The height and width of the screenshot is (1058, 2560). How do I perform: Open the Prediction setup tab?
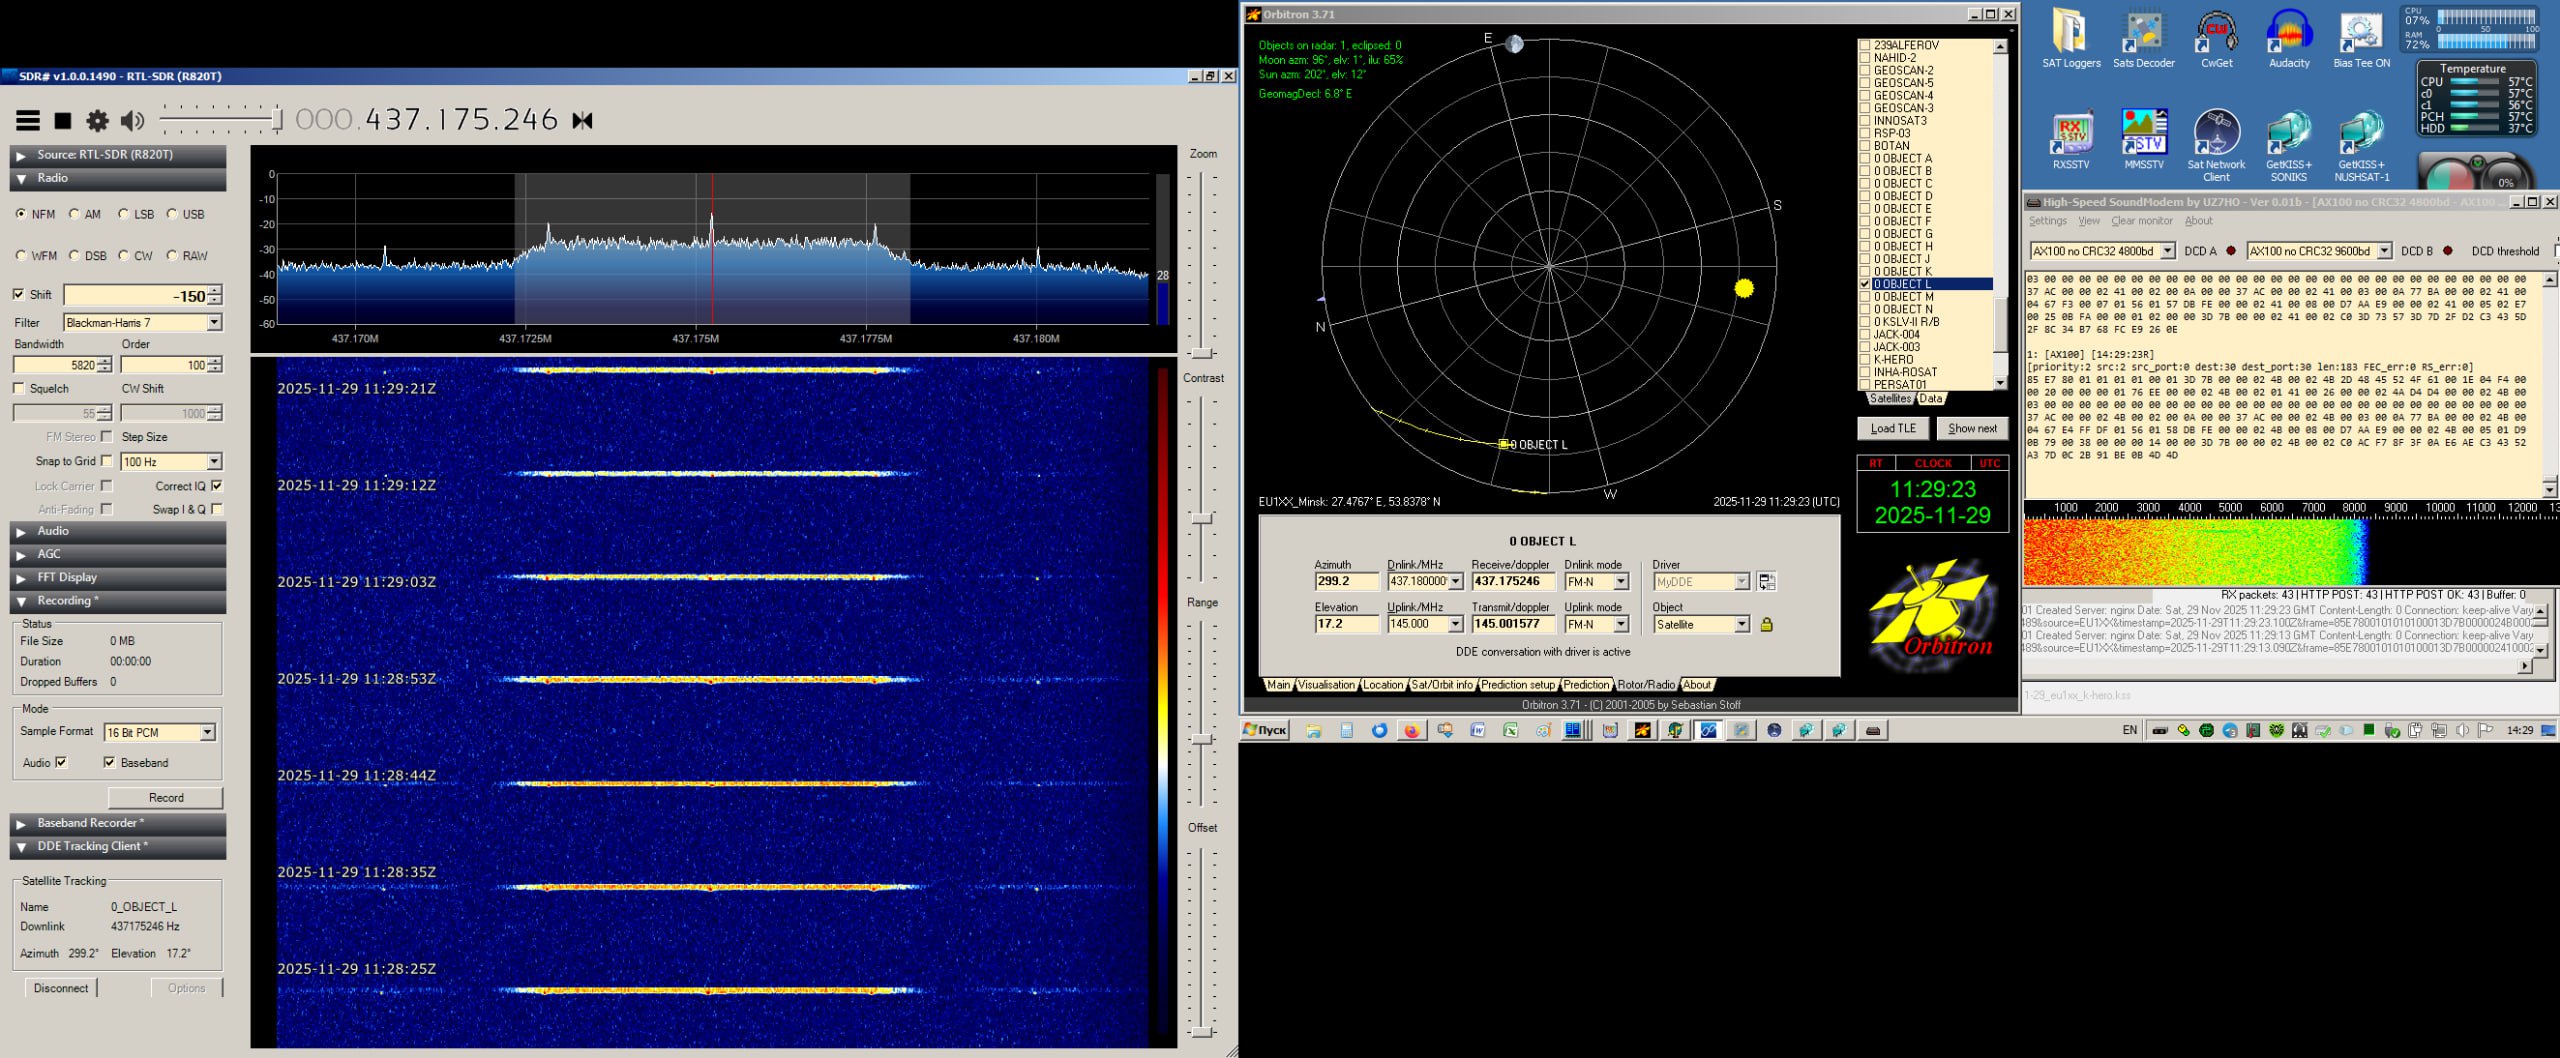click(1517, 685)
